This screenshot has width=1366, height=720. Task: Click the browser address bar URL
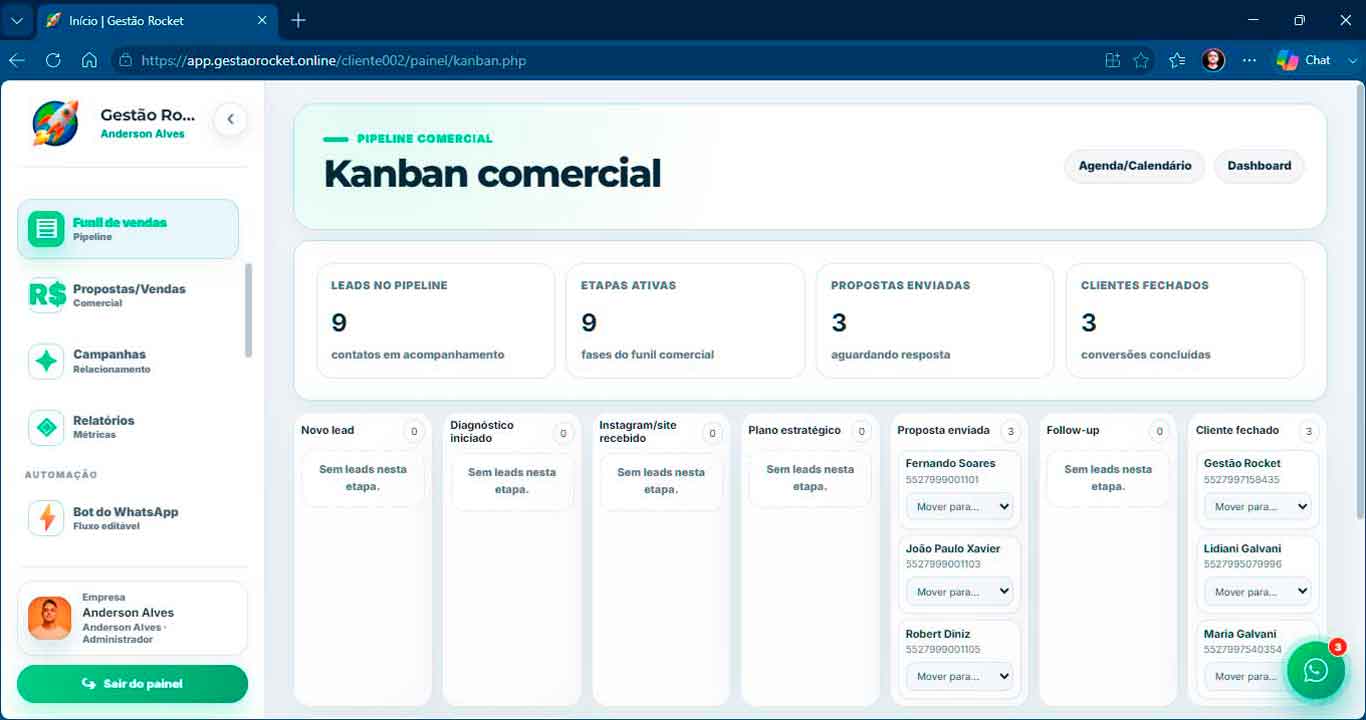(x=334, y=60)
